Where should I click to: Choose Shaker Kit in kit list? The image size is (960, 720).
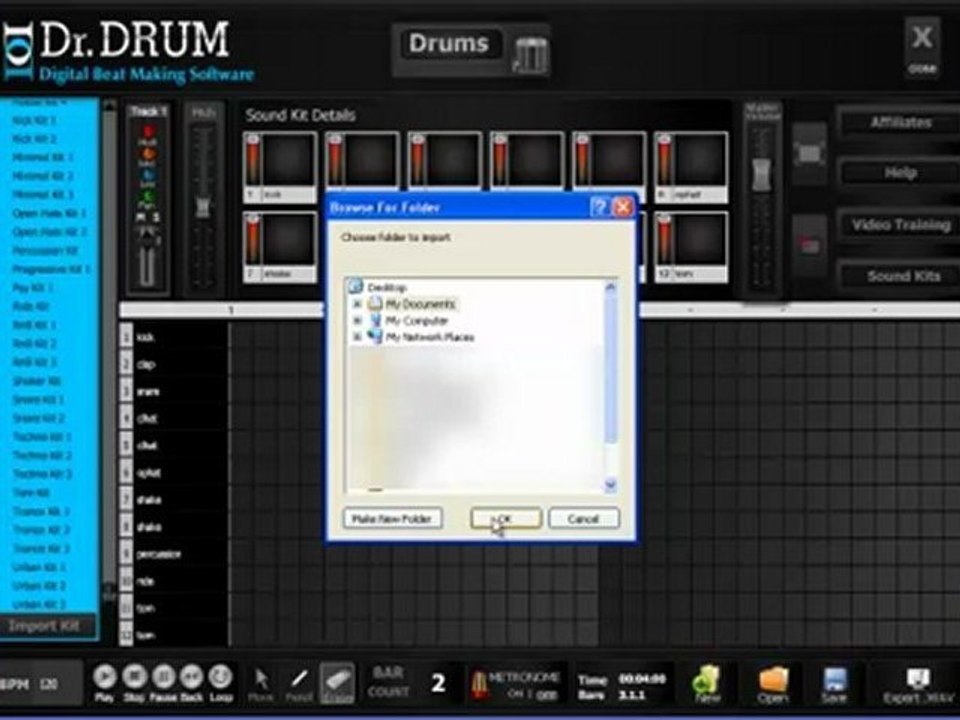[37, 381]
